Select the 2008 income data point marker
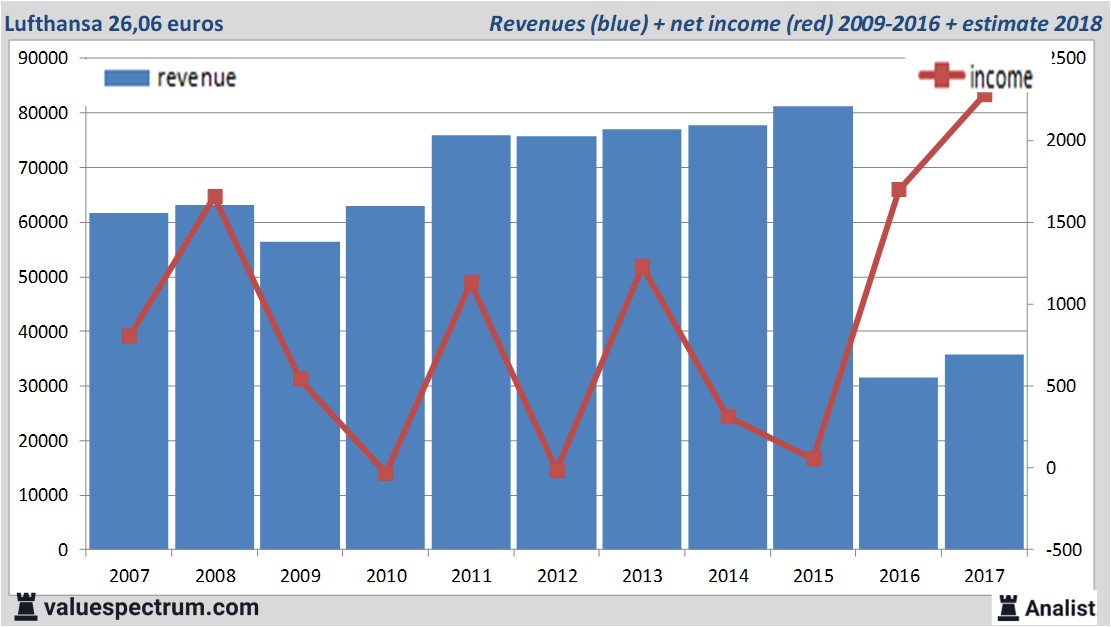Screen dimensions: 1111x627 tap(215, 198)
